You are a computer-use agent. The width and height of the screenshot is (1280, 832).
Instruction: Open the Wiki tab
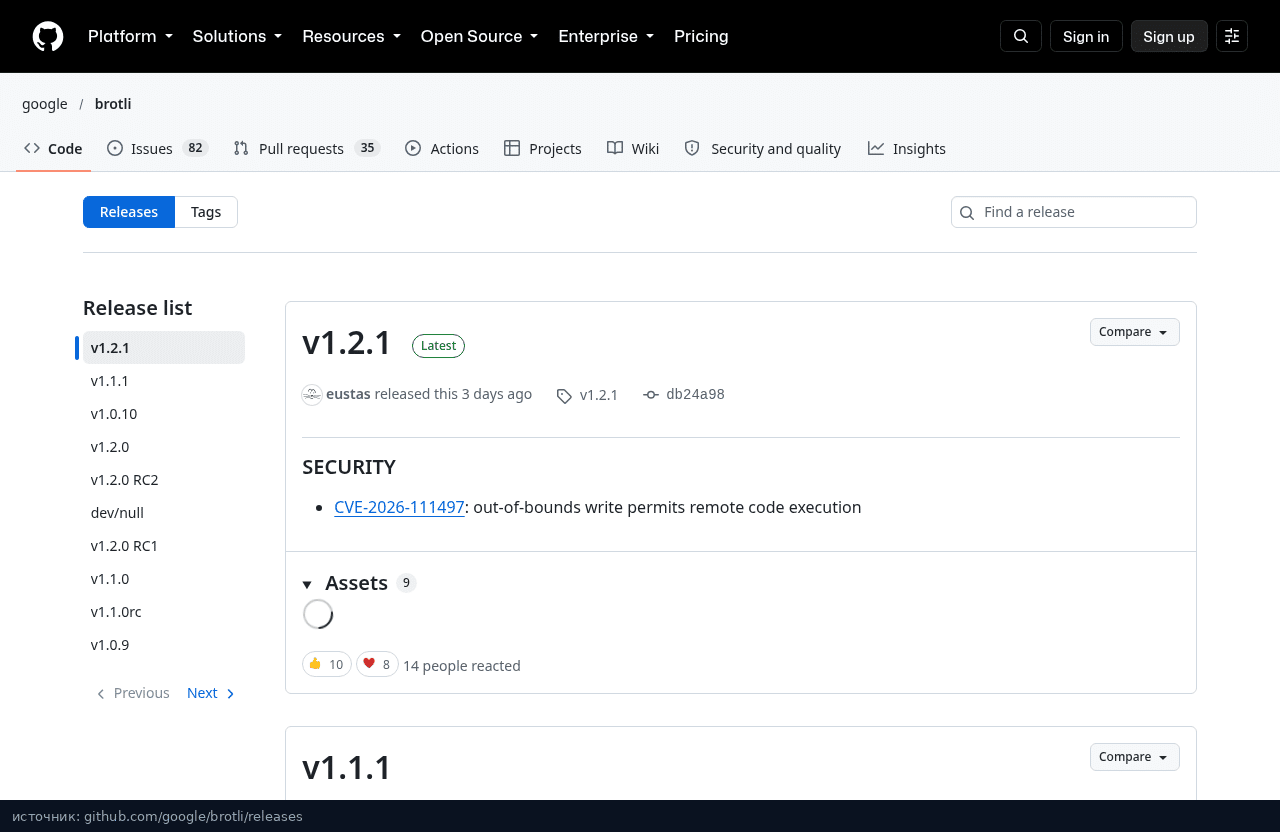(x=633, y=148)
